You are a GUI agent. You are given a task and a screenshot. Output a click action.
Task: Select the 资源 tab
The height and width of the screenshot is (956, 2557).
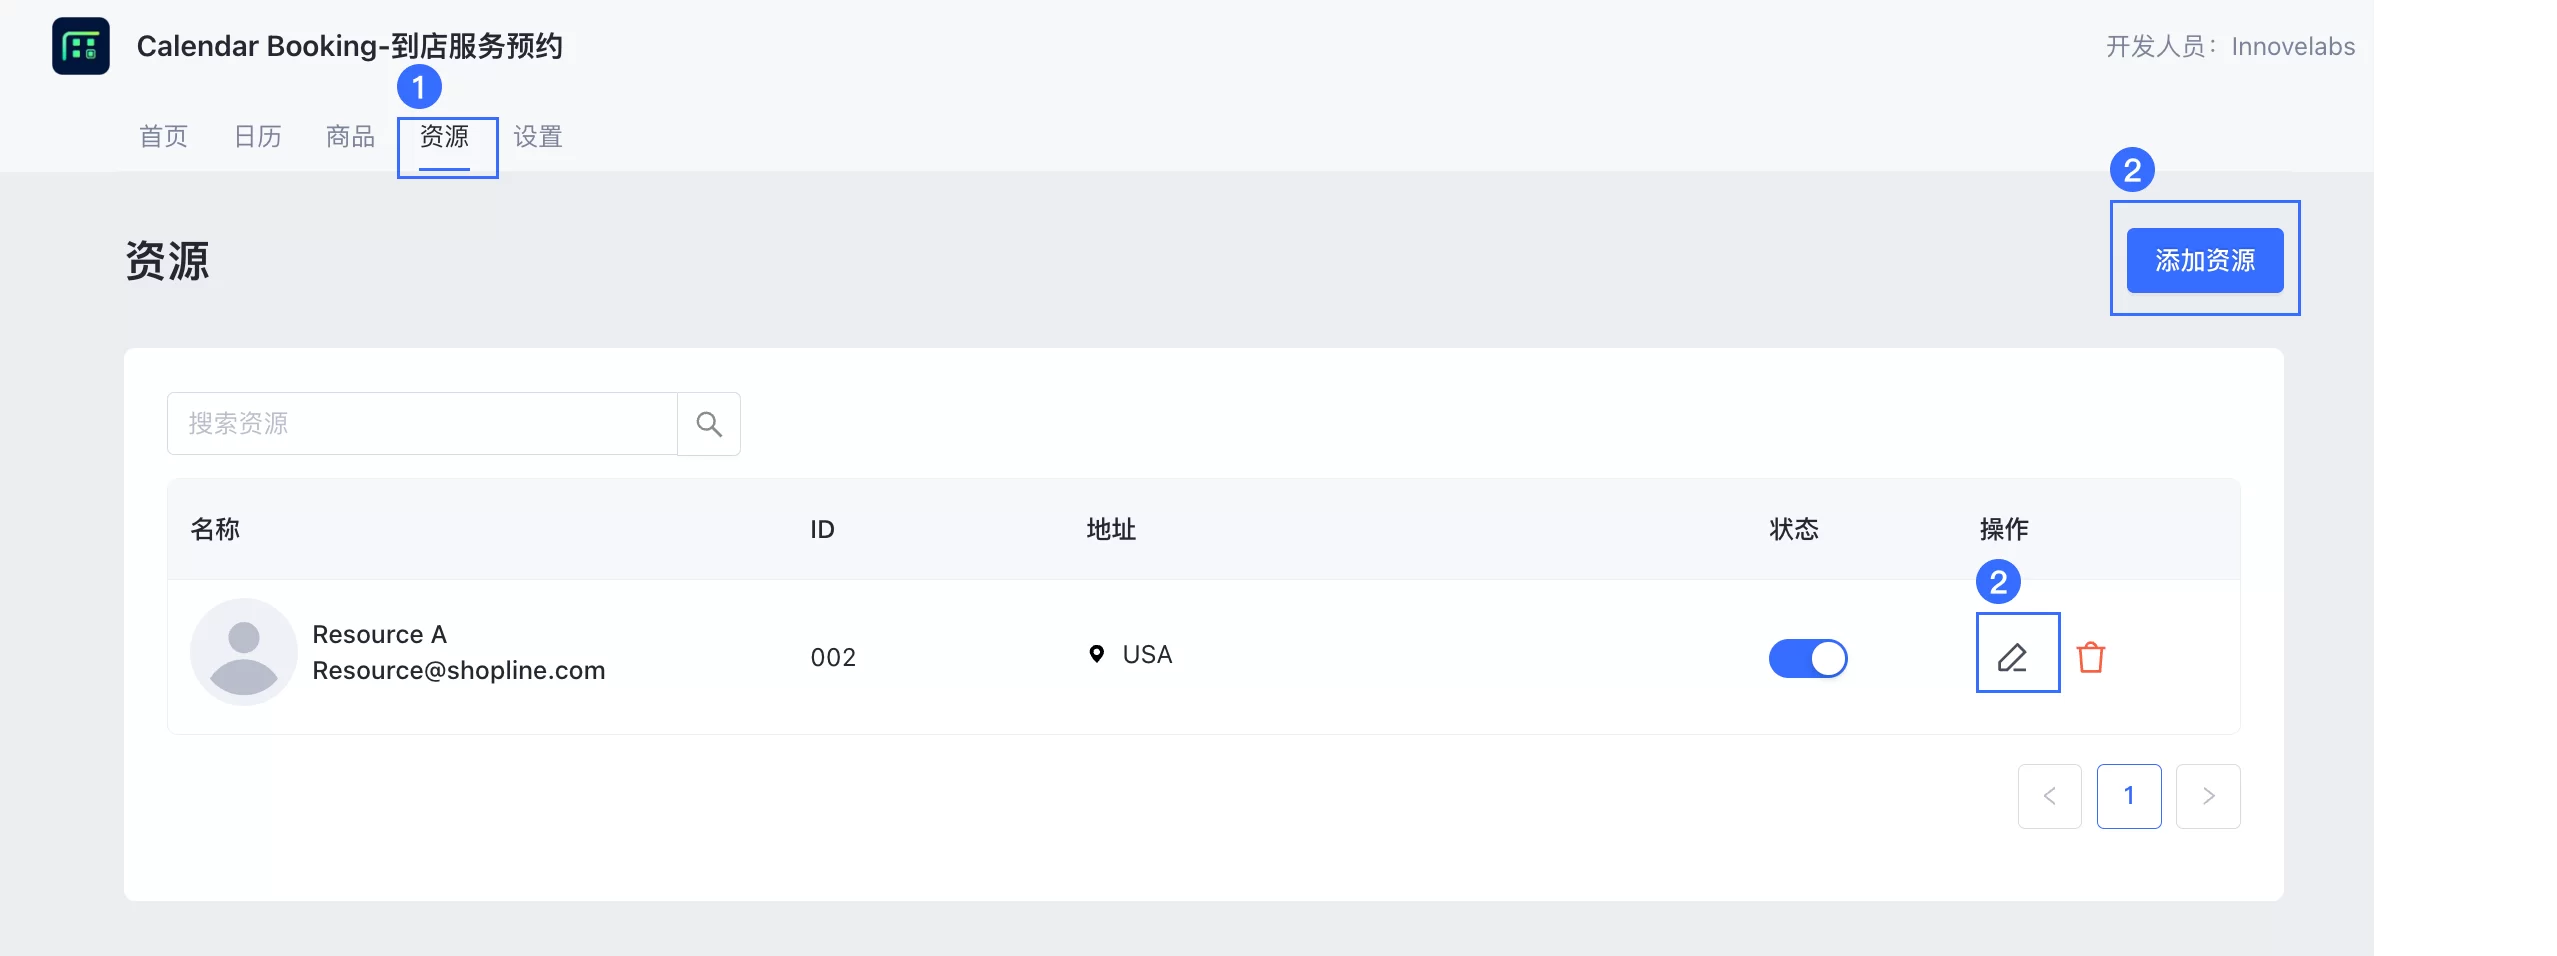click(445, 136)
